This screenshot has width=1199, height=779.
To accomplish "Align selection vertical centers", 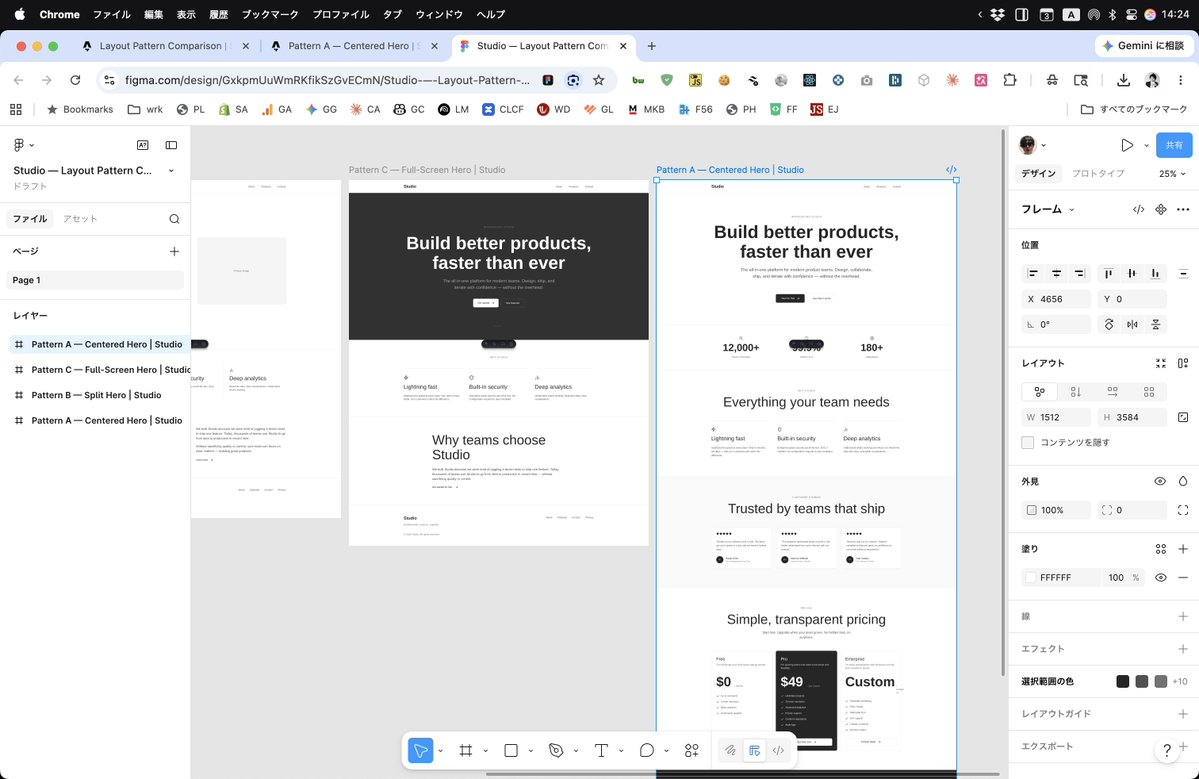I will 1132,273.
